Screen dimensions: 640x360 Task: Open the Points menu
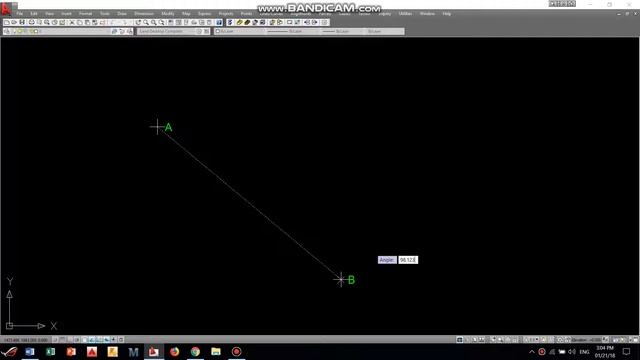click(x=247, y=14)
